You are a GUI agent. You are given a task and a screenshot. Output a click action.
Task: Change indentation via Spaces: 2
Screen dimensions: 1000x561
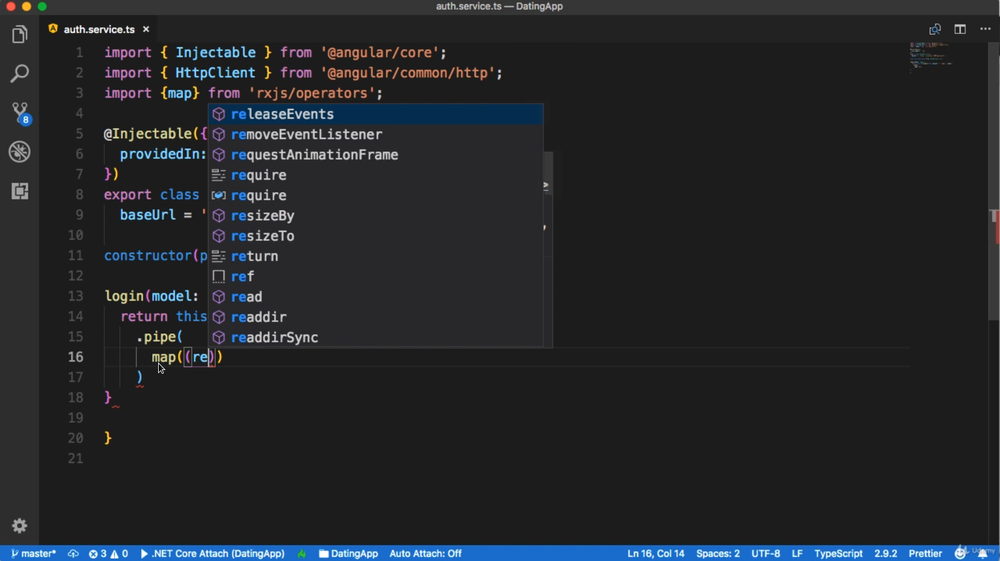(718, 553)
